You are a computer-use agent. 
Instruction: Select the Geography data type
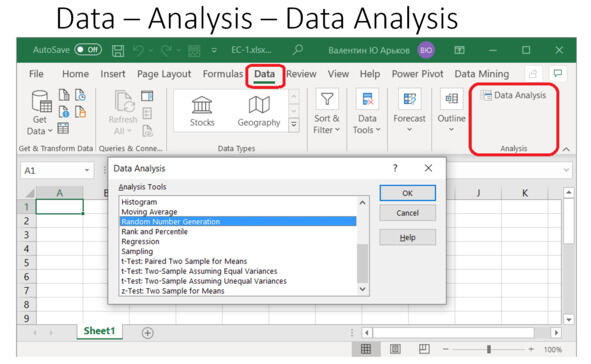coord(259,112)
